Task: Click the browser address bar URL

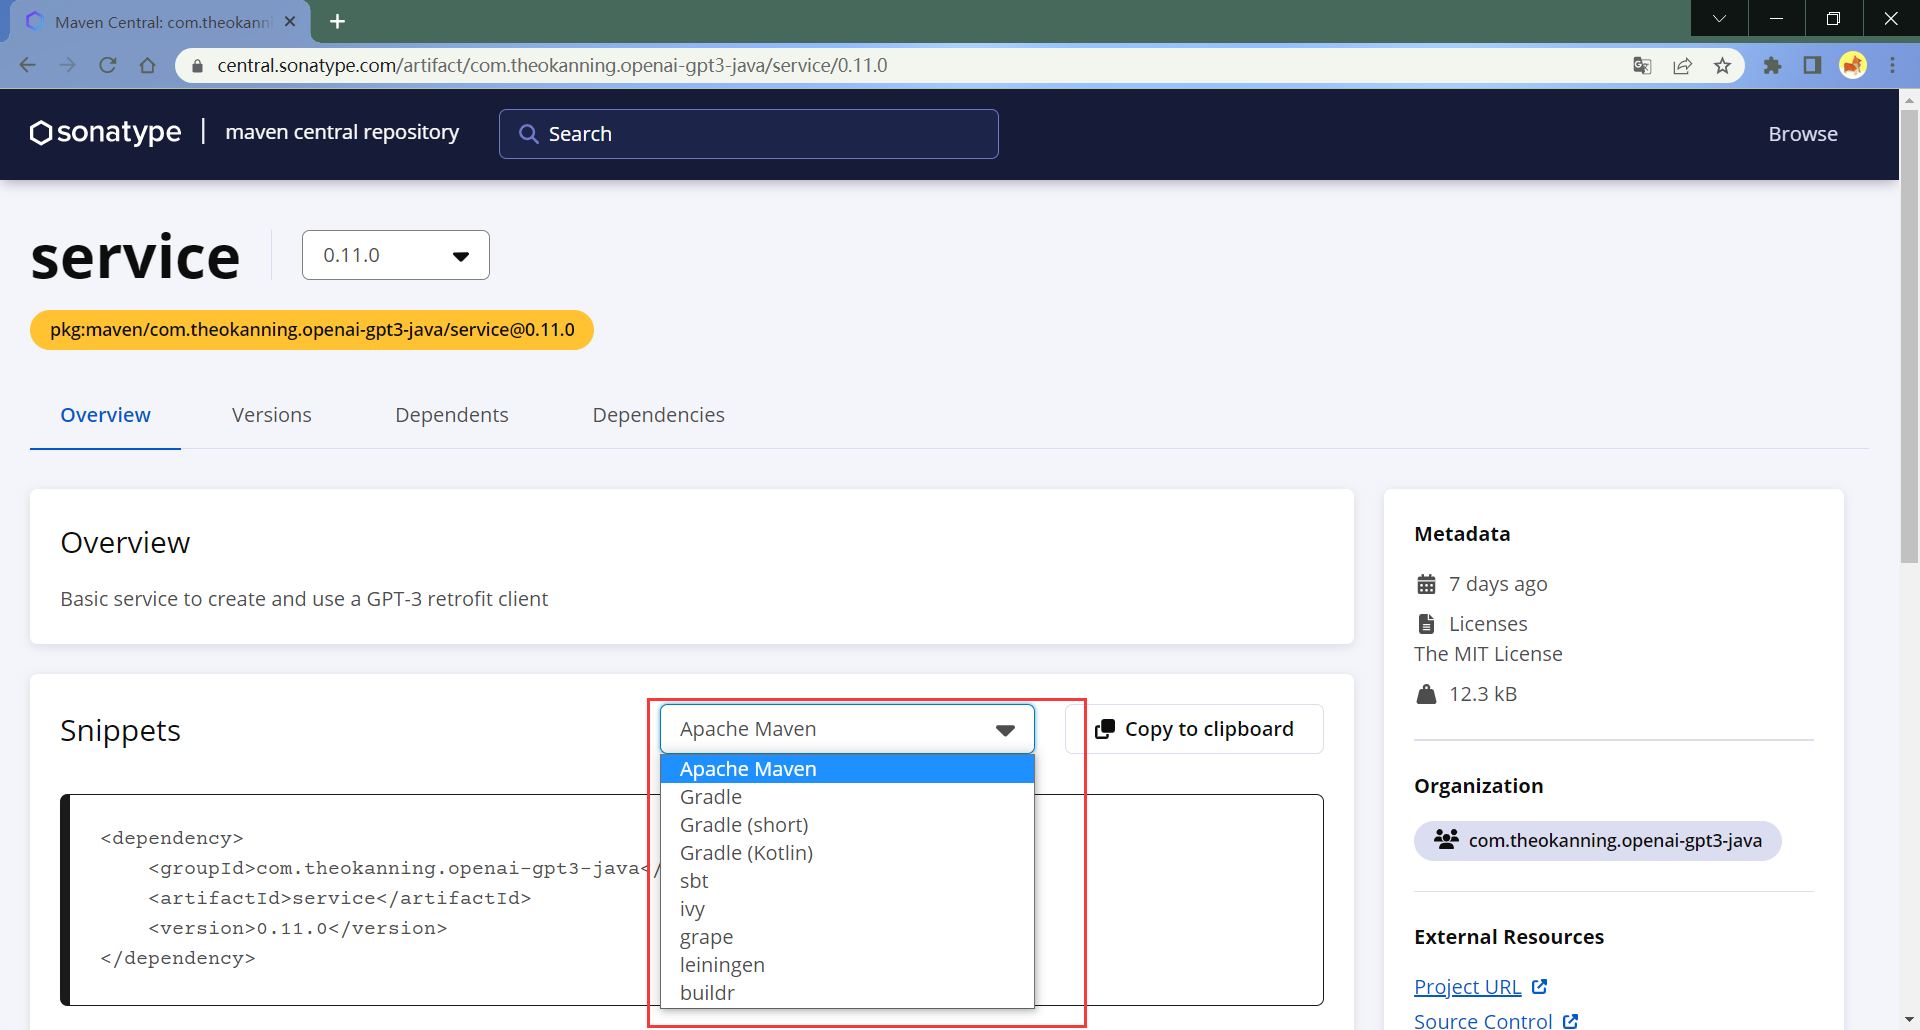Action: point(552,65)
